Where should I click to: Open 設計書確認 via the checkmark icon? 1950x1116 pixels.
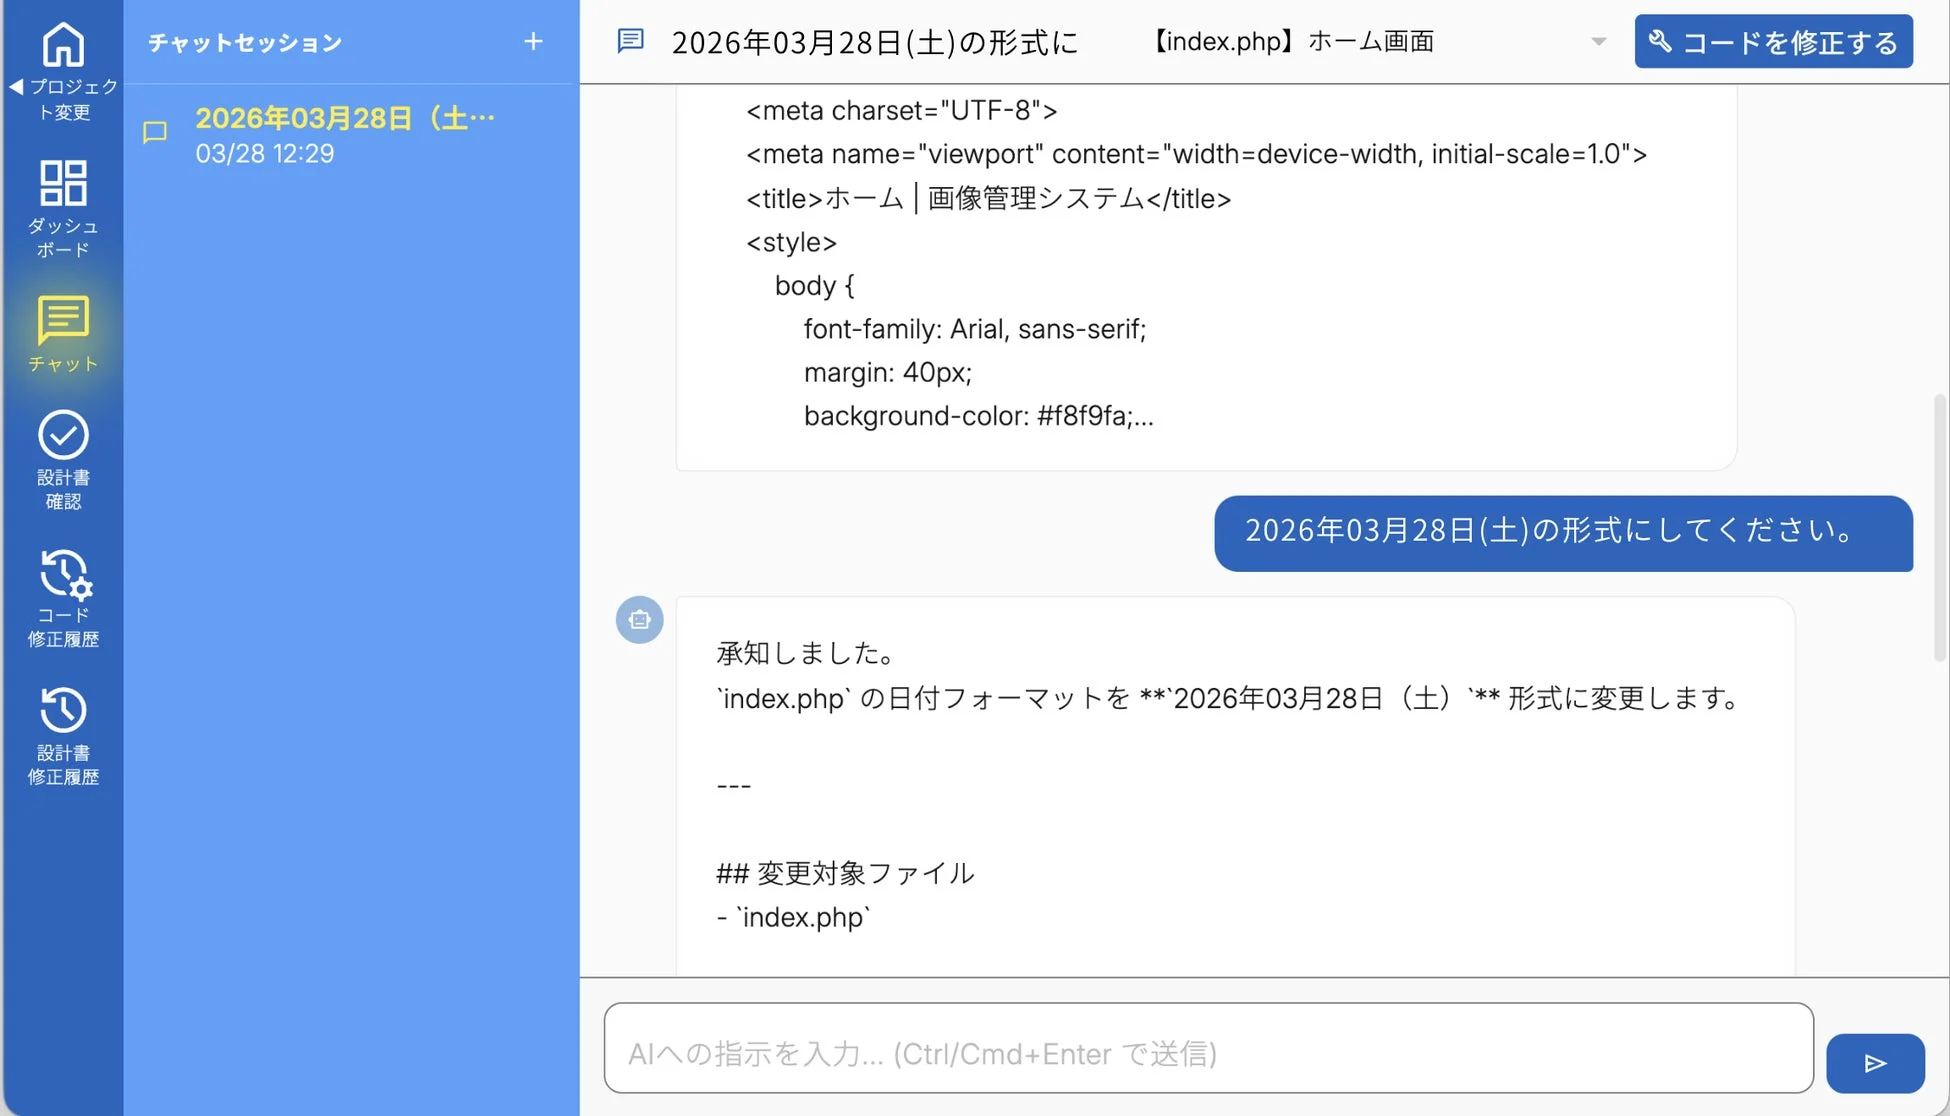tap(63, 434)
